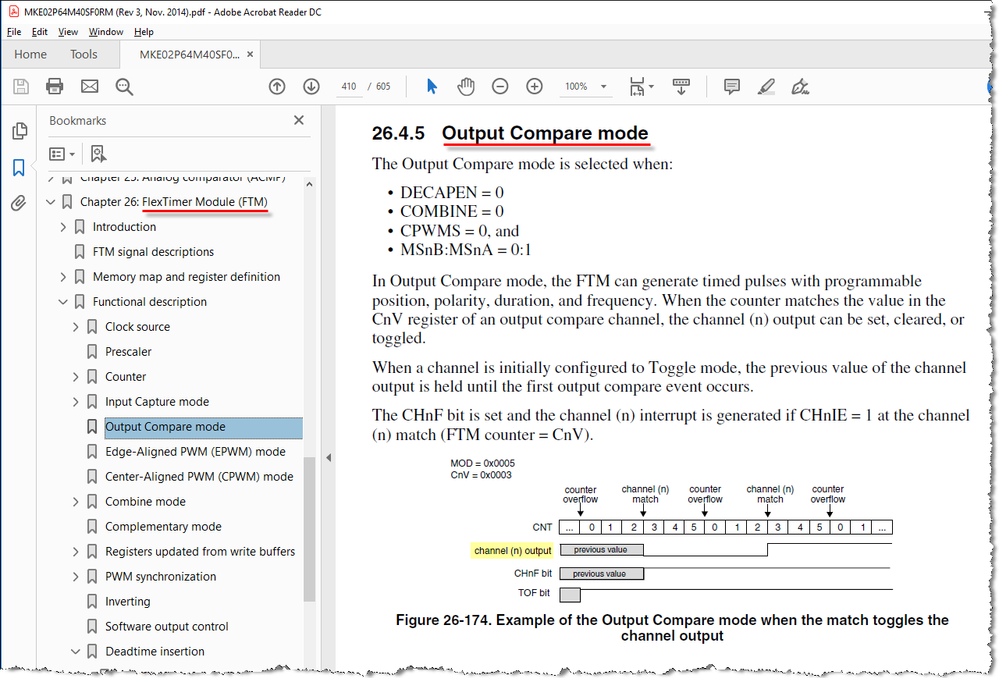Open the fit page options icon
The height and width of the screenshot is (678, 999).
[x=641, y=87]
